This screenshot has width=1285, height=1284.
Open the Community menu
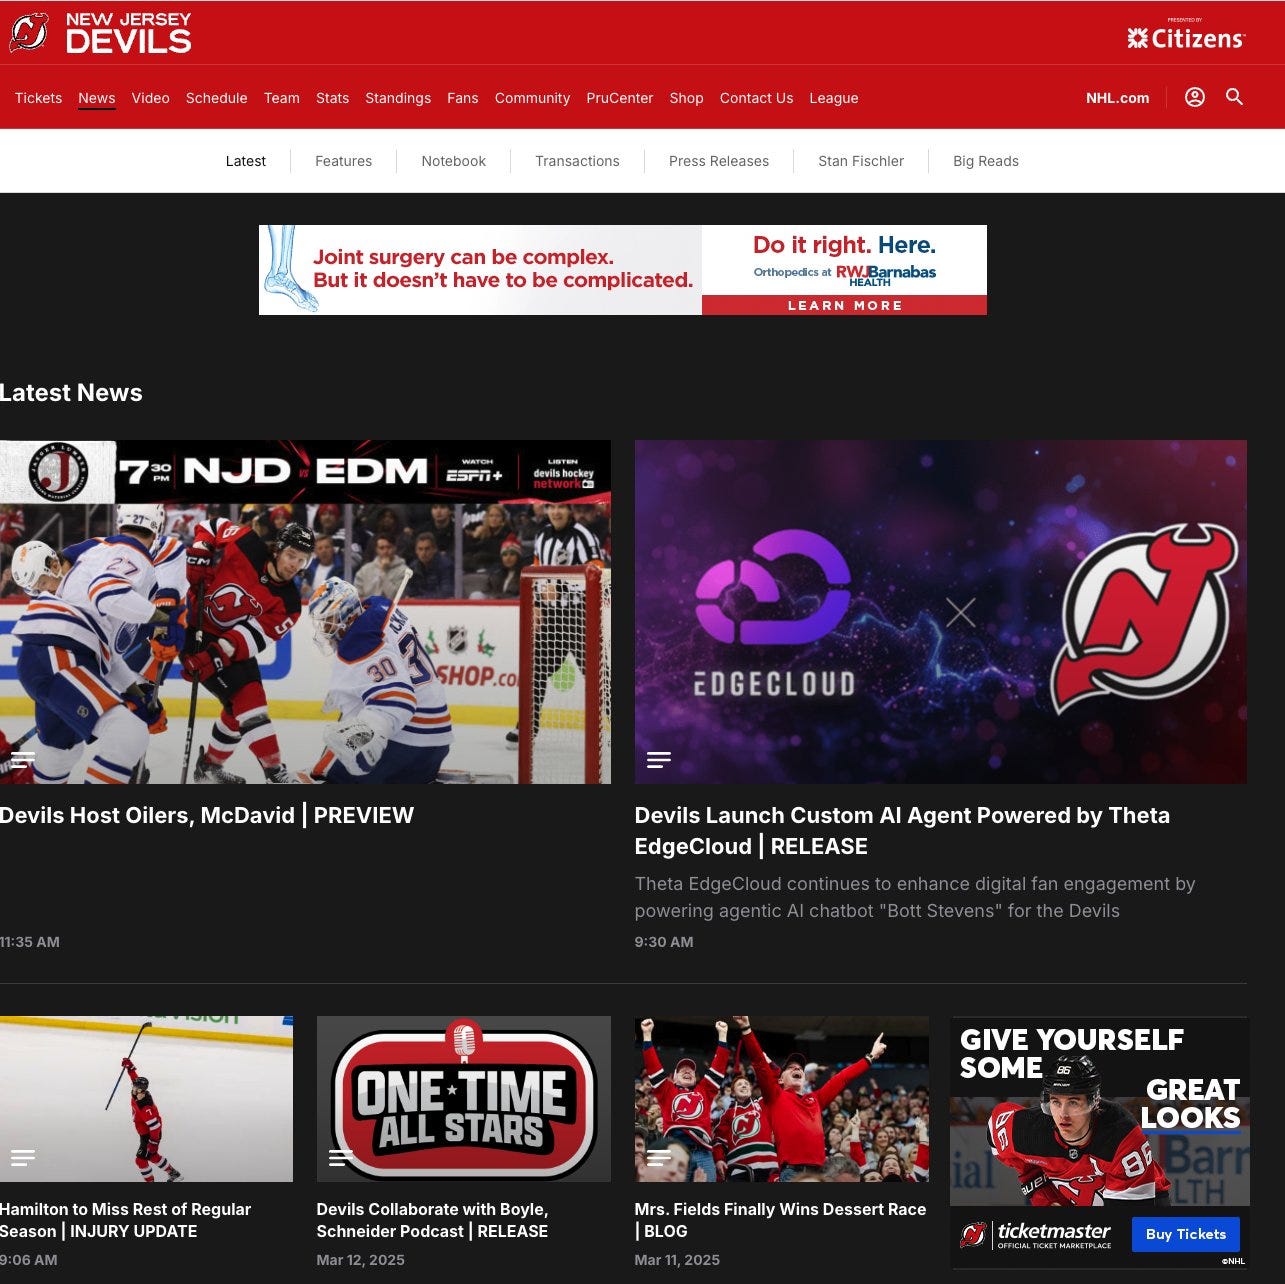coord(532,98)
